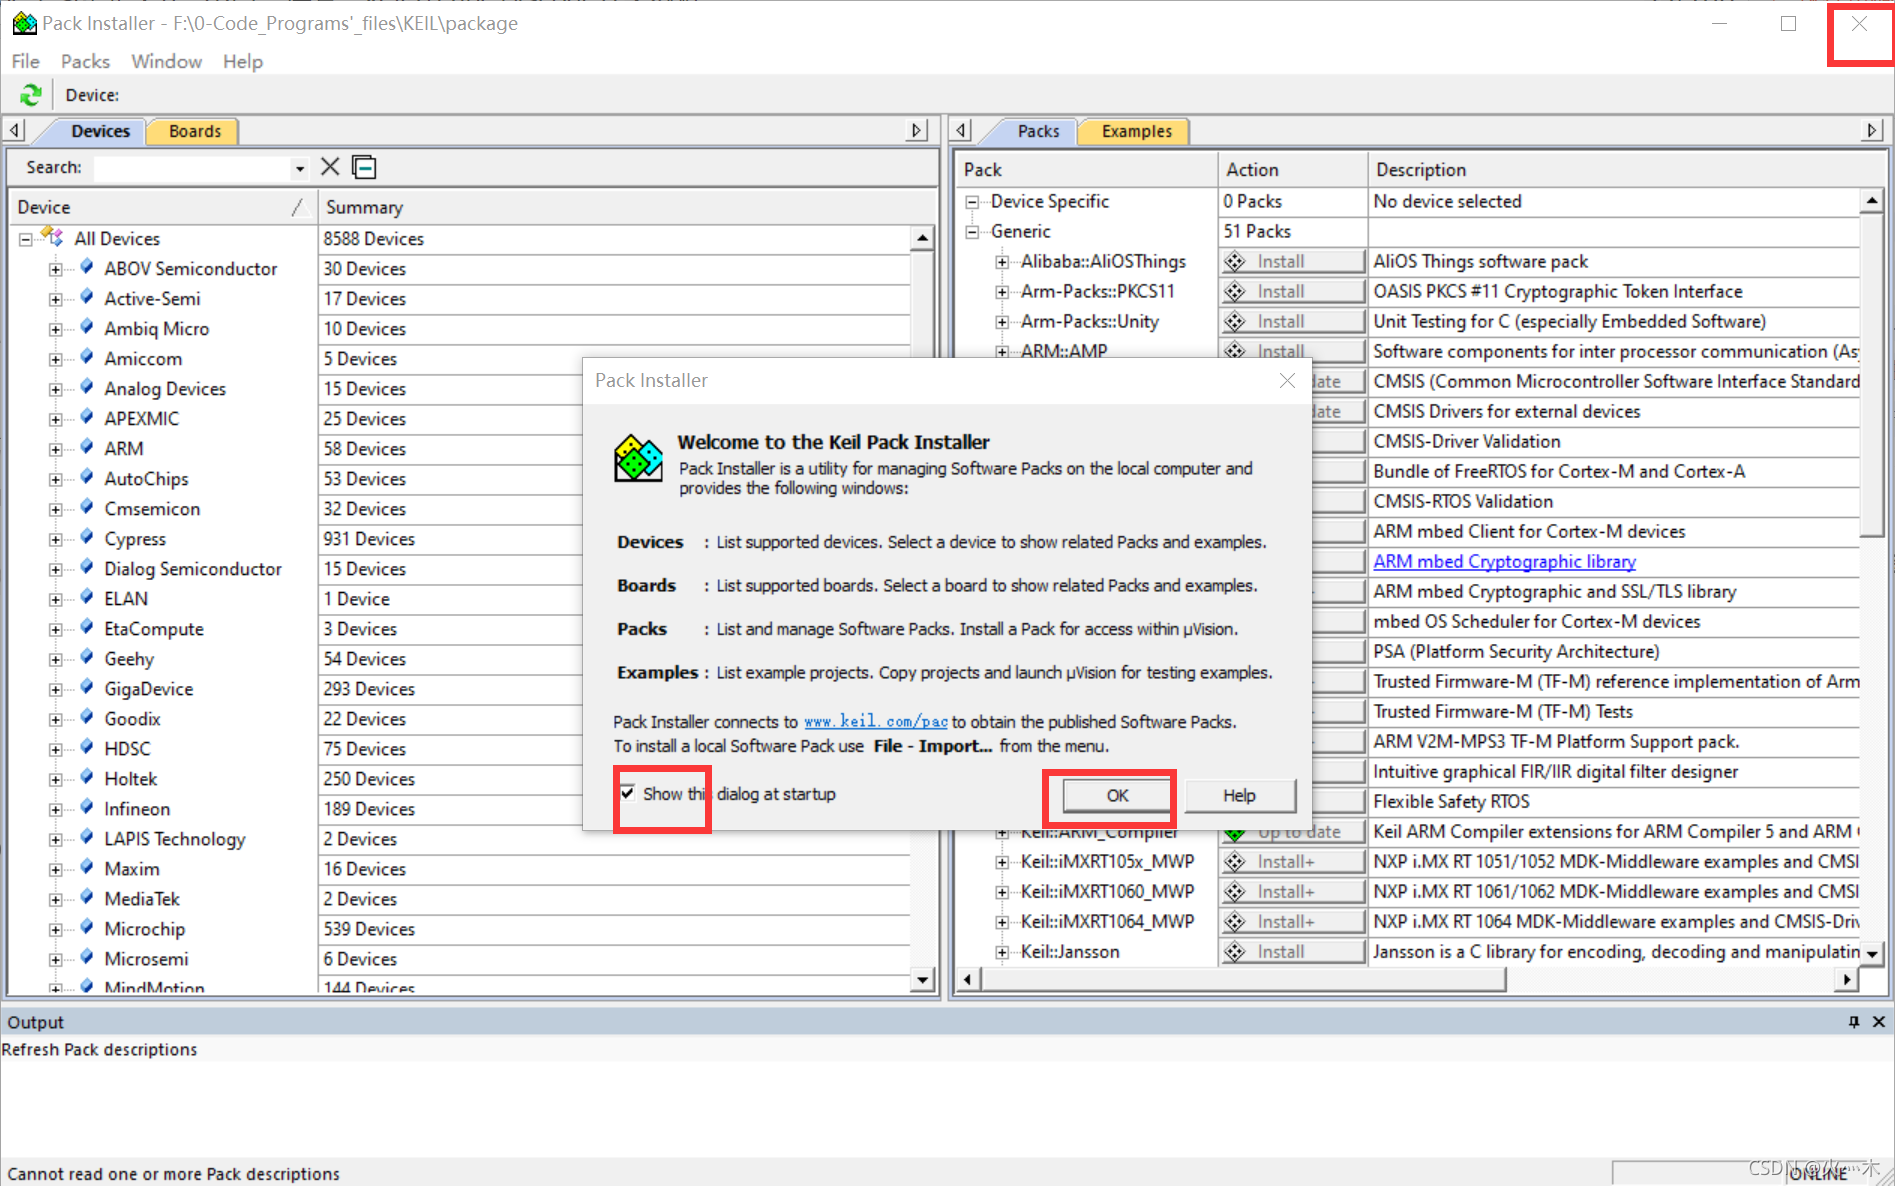
Task: Click left arrow beside the Packs tab
Action: 961,130
